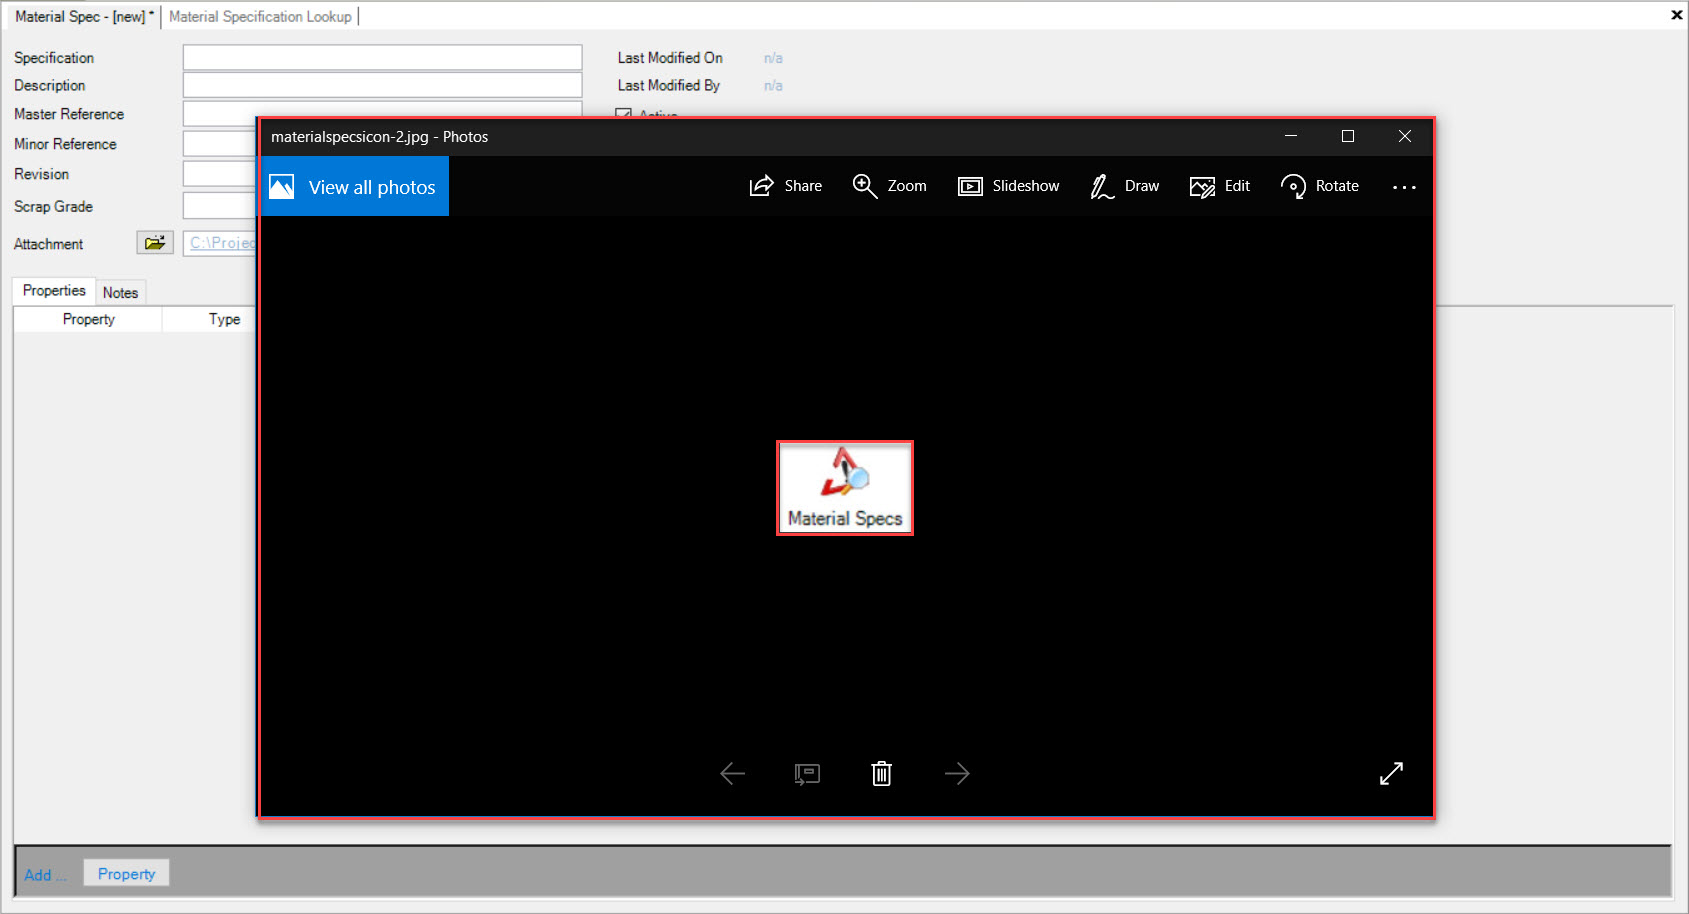
Task: Go to the previous photo arrow
Action: point(733,773)
